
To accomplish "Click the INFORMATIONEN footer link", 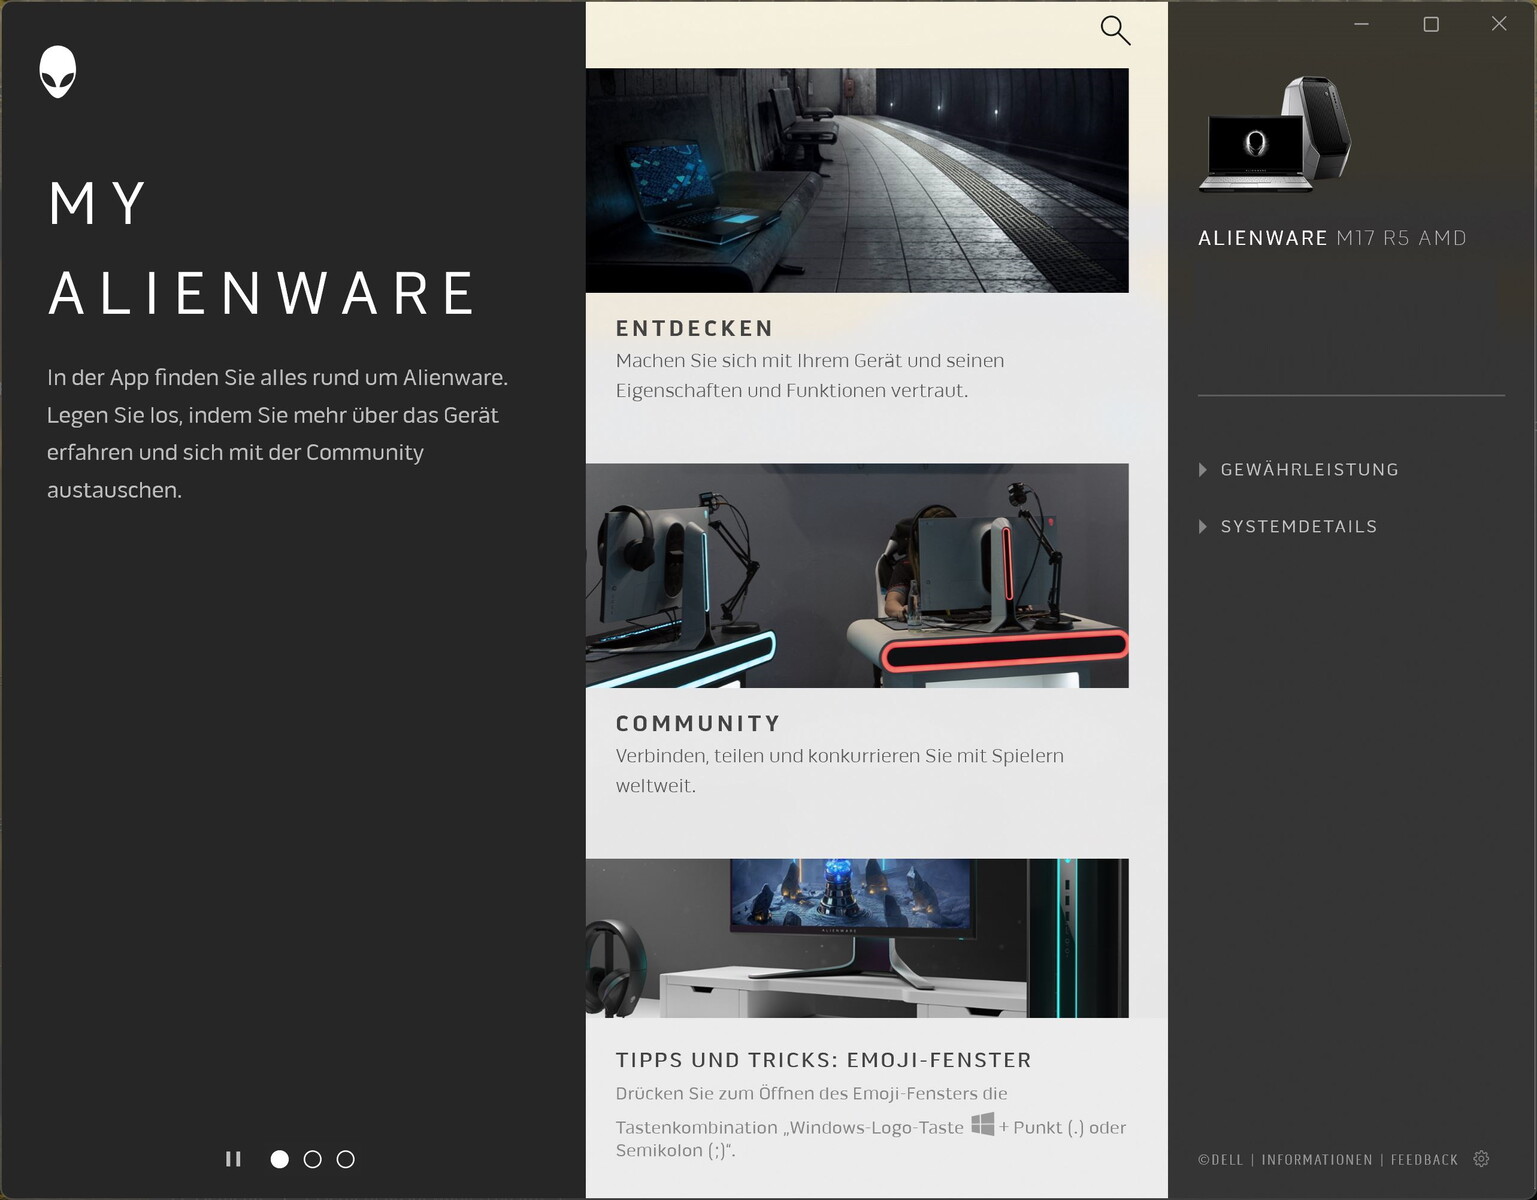I will pos(1317,1159).
